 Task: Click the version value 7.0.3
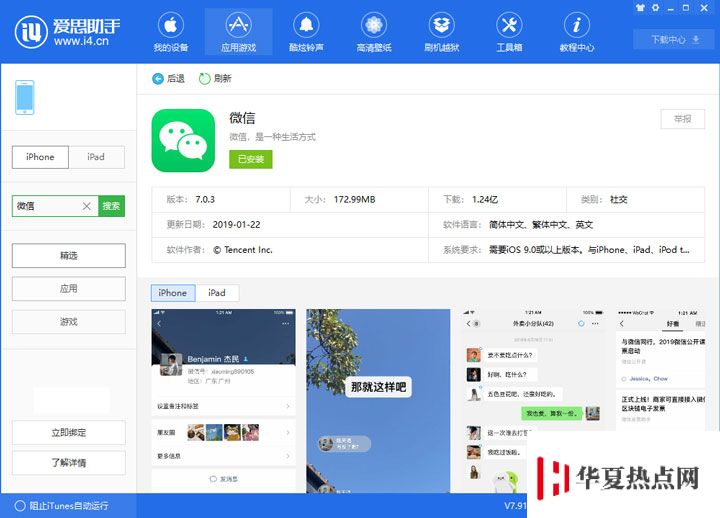[x=205, y=199]
